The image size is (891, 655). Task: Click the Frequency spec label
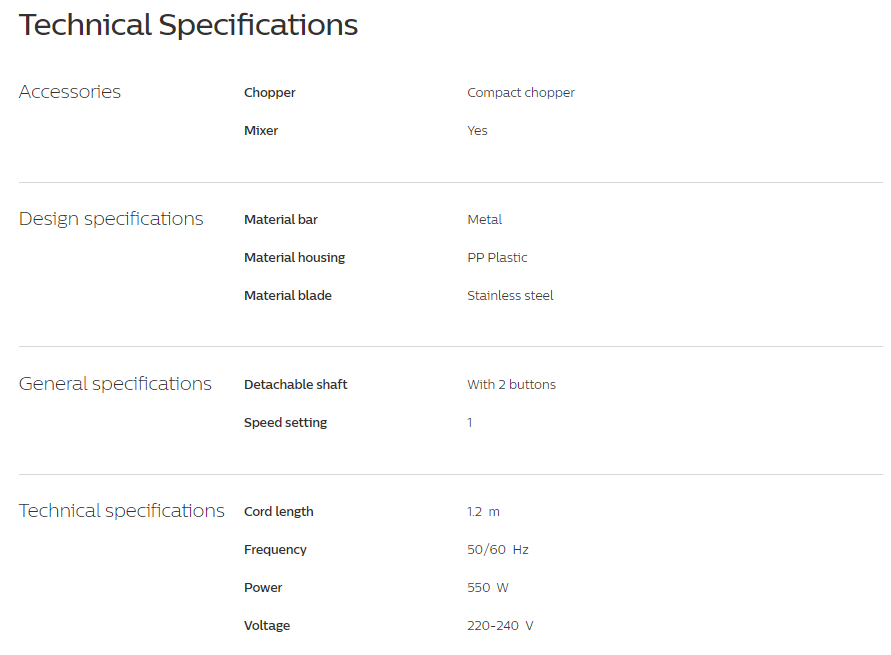275,550
